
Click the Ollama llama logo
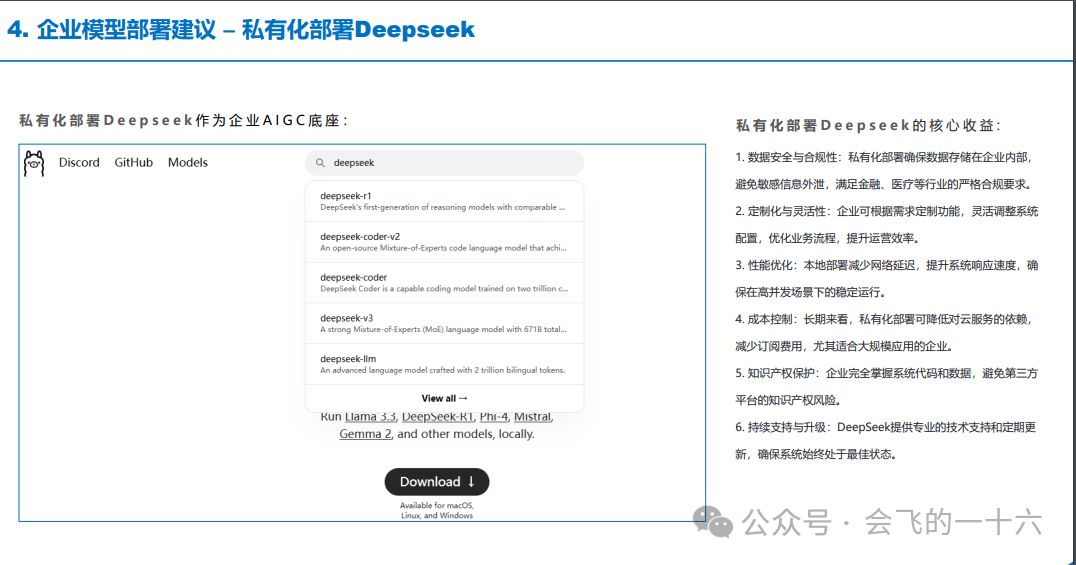click(34, 163)
